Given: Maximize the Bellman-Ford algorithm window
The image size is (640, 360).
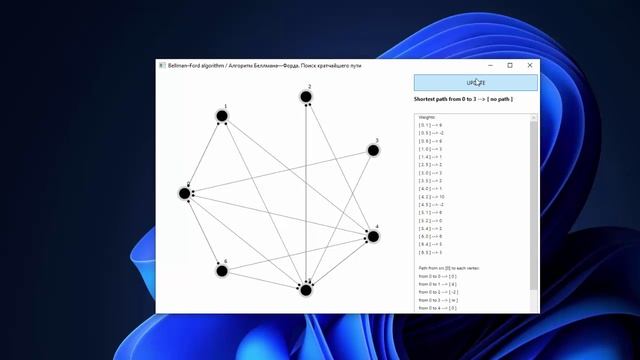Looking at the screenshot, I should (510, 65).
